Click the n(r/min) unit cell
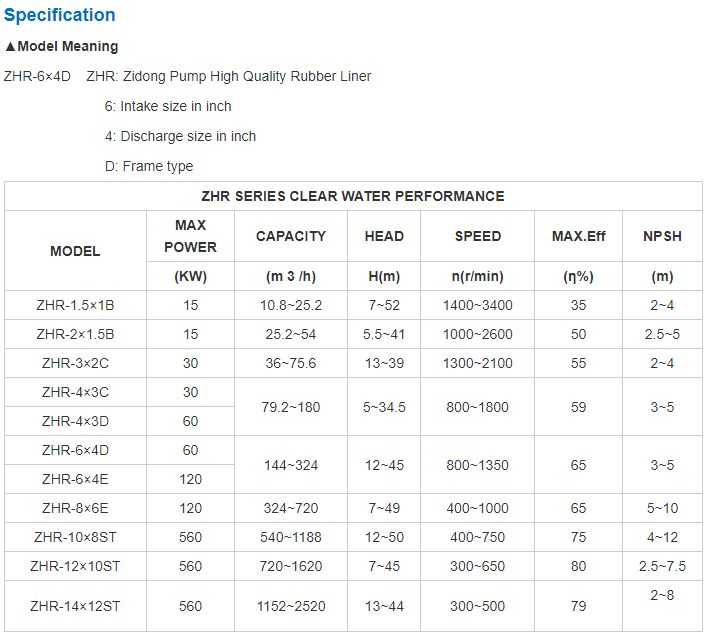The width and height of the screenshot is (707, 637). pos(478,276)
